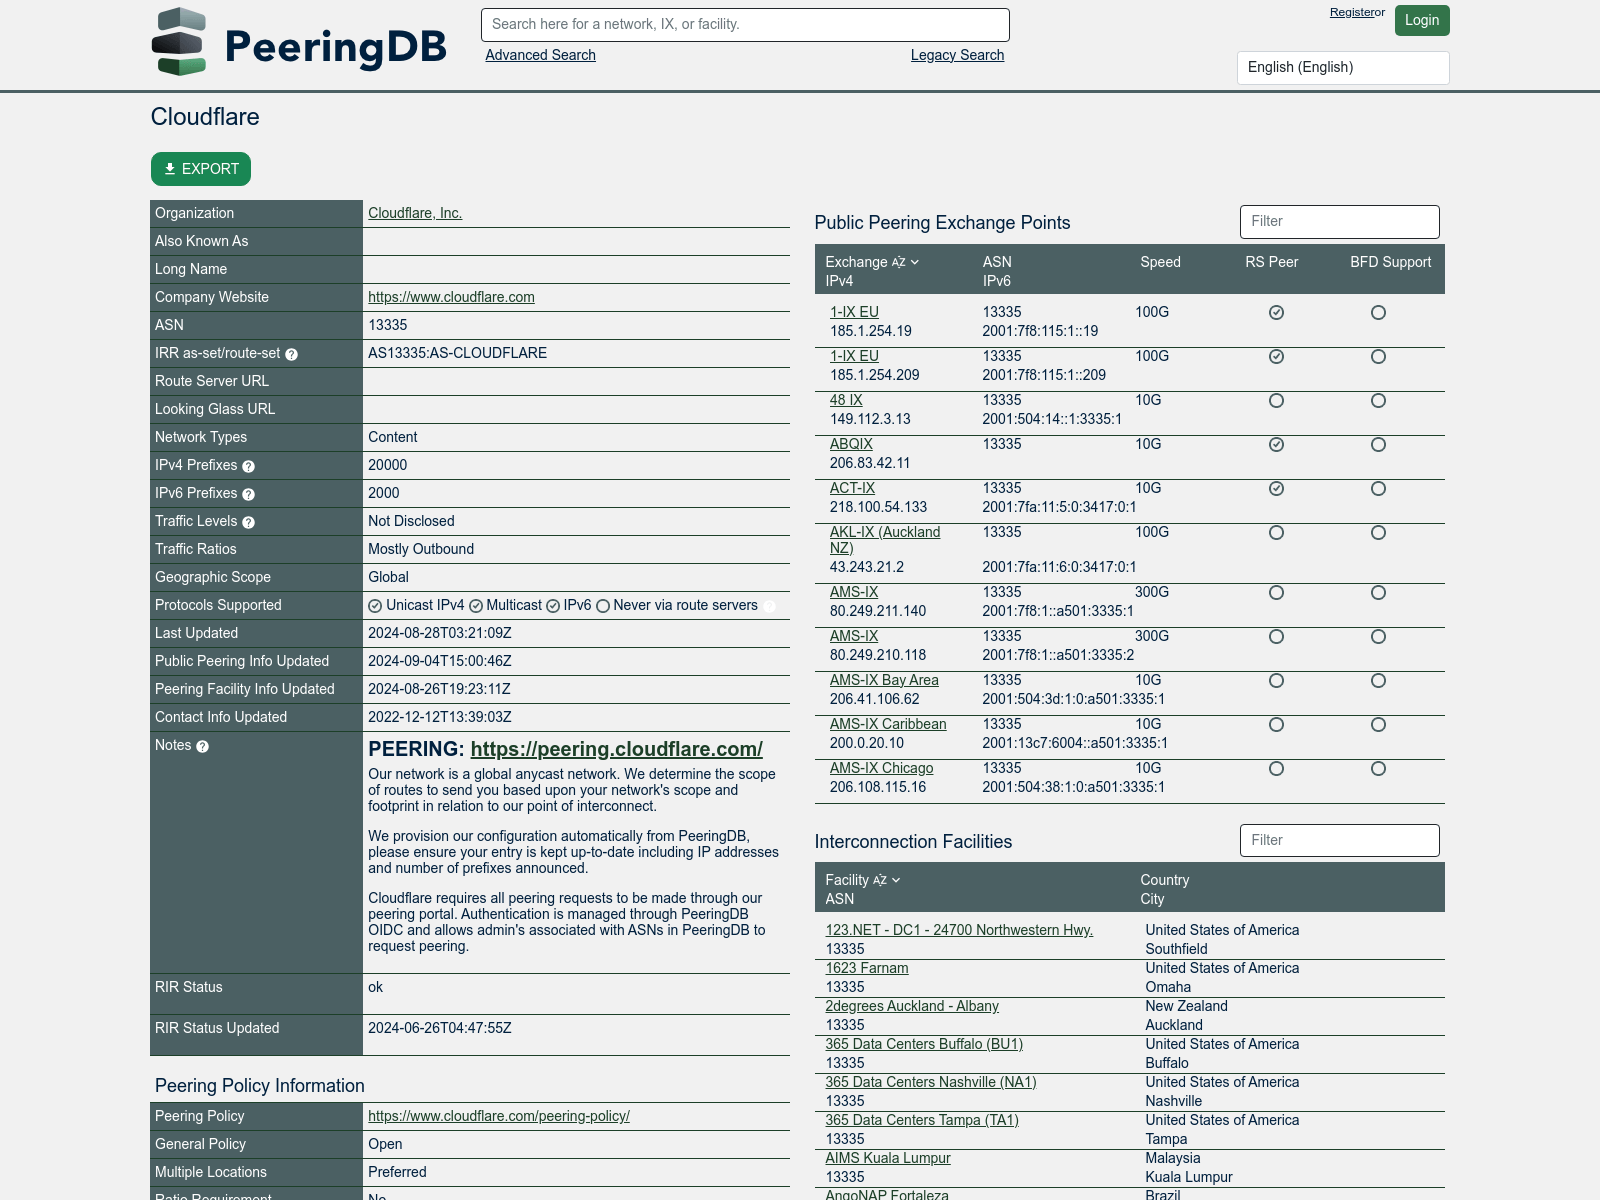Click the PeeringDB logo
This screenshot has width=1600, height=1200.
(299, 42)
